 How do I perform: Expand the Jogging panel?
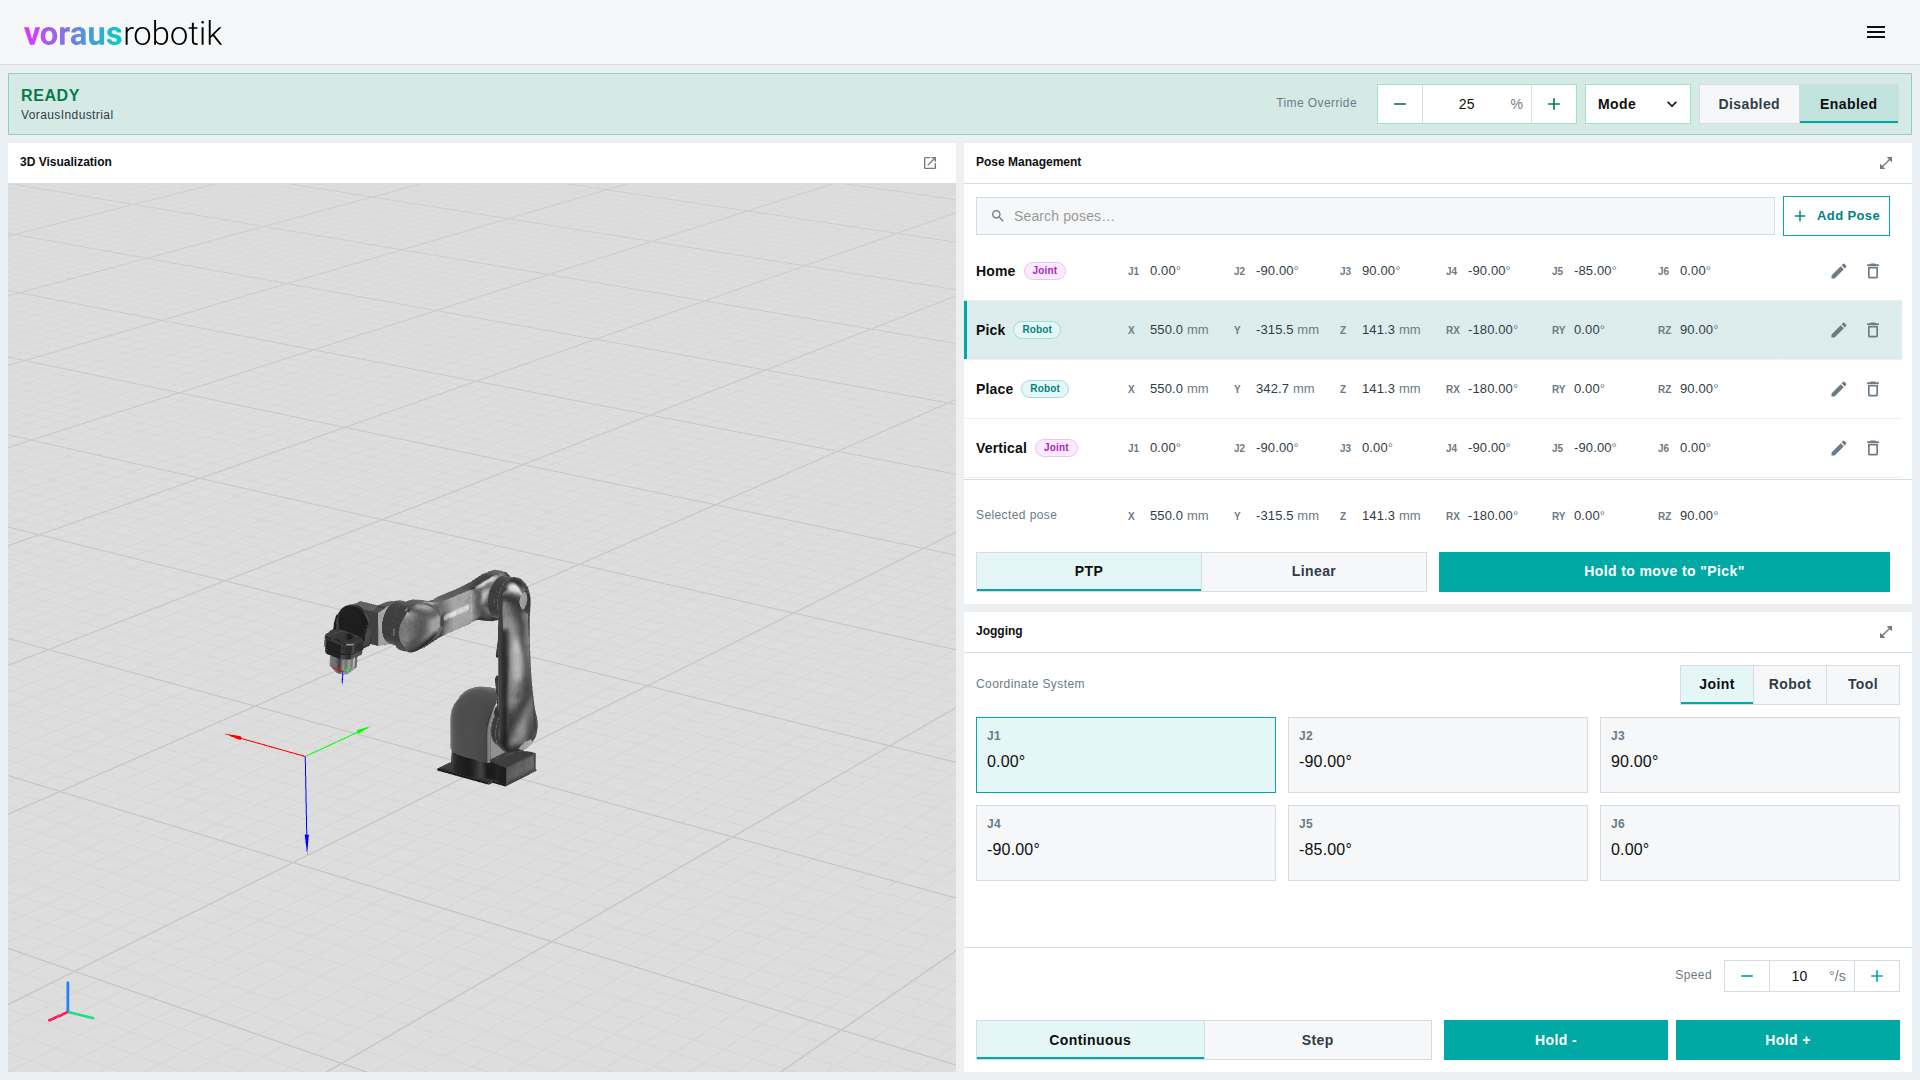(x=1886, y=632)
